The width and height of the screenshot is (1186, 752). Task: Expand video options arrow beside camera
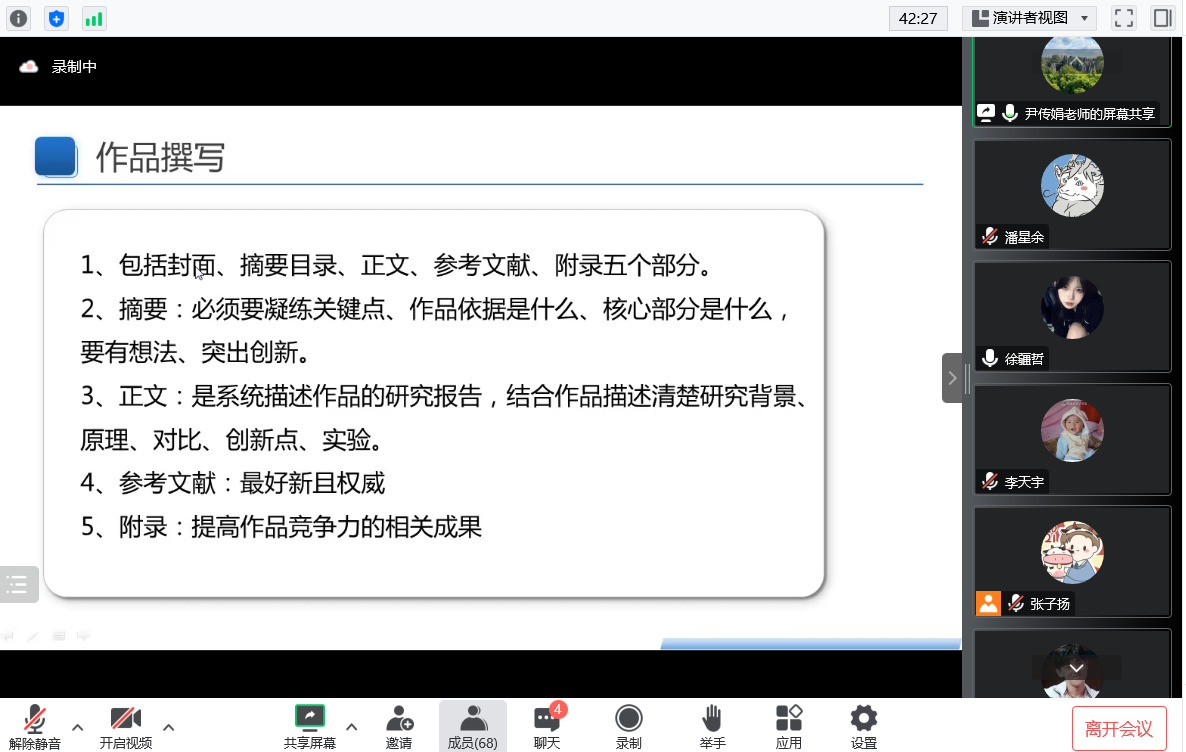(x=169, y=726)
